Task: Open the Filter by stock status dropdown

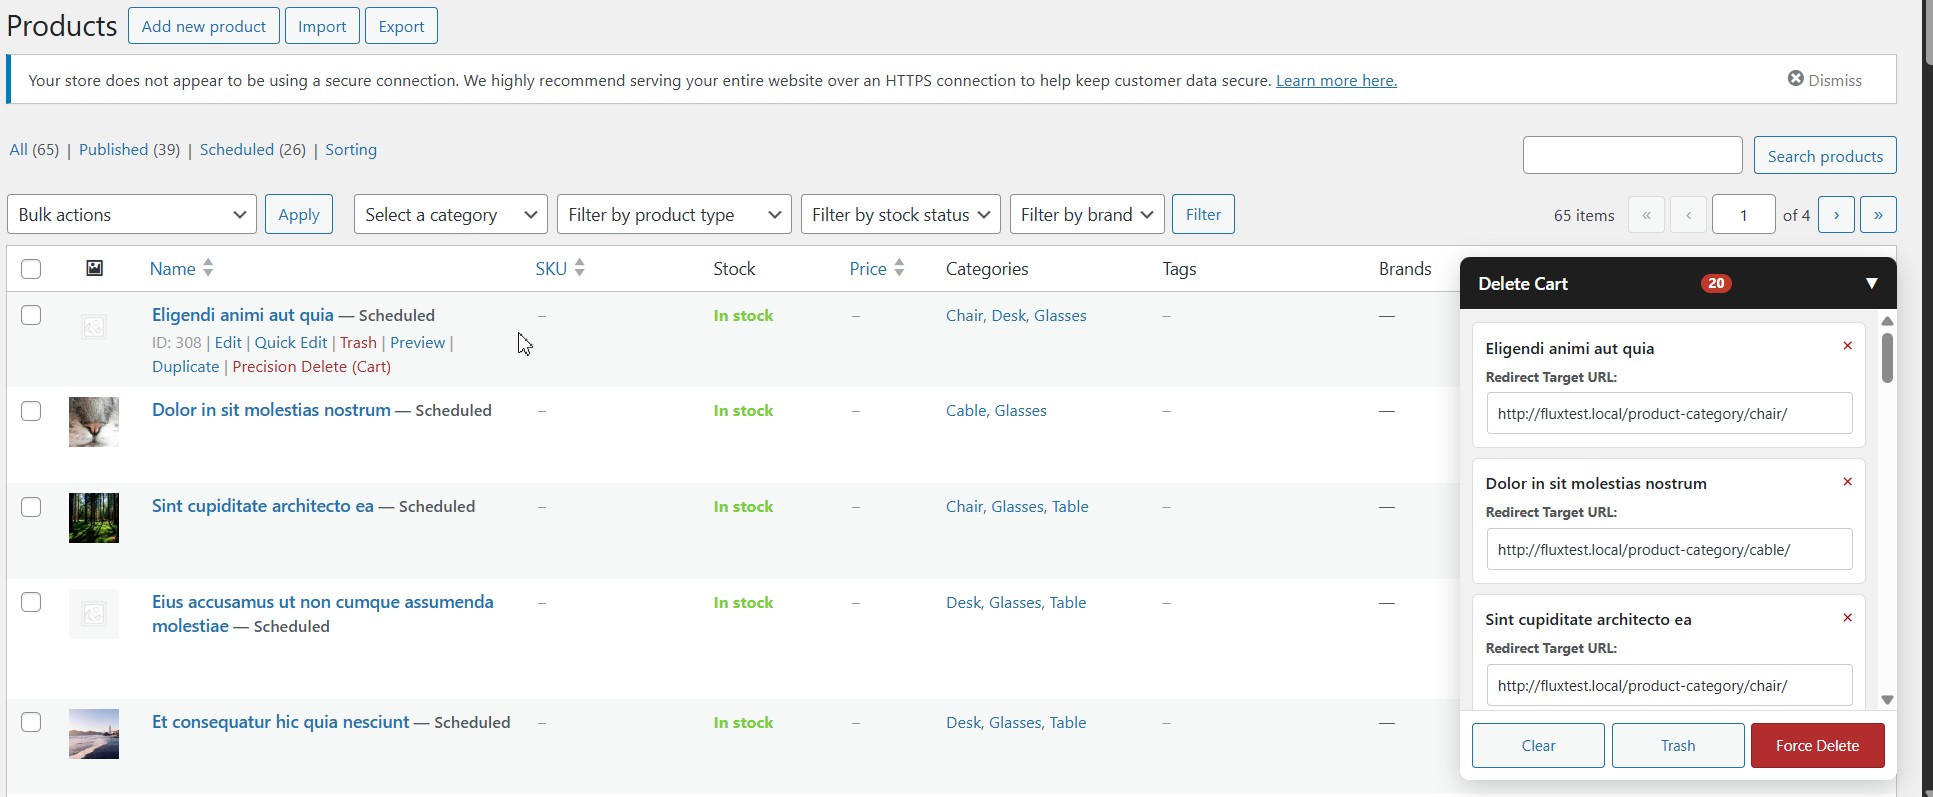Action: (901, 214)
